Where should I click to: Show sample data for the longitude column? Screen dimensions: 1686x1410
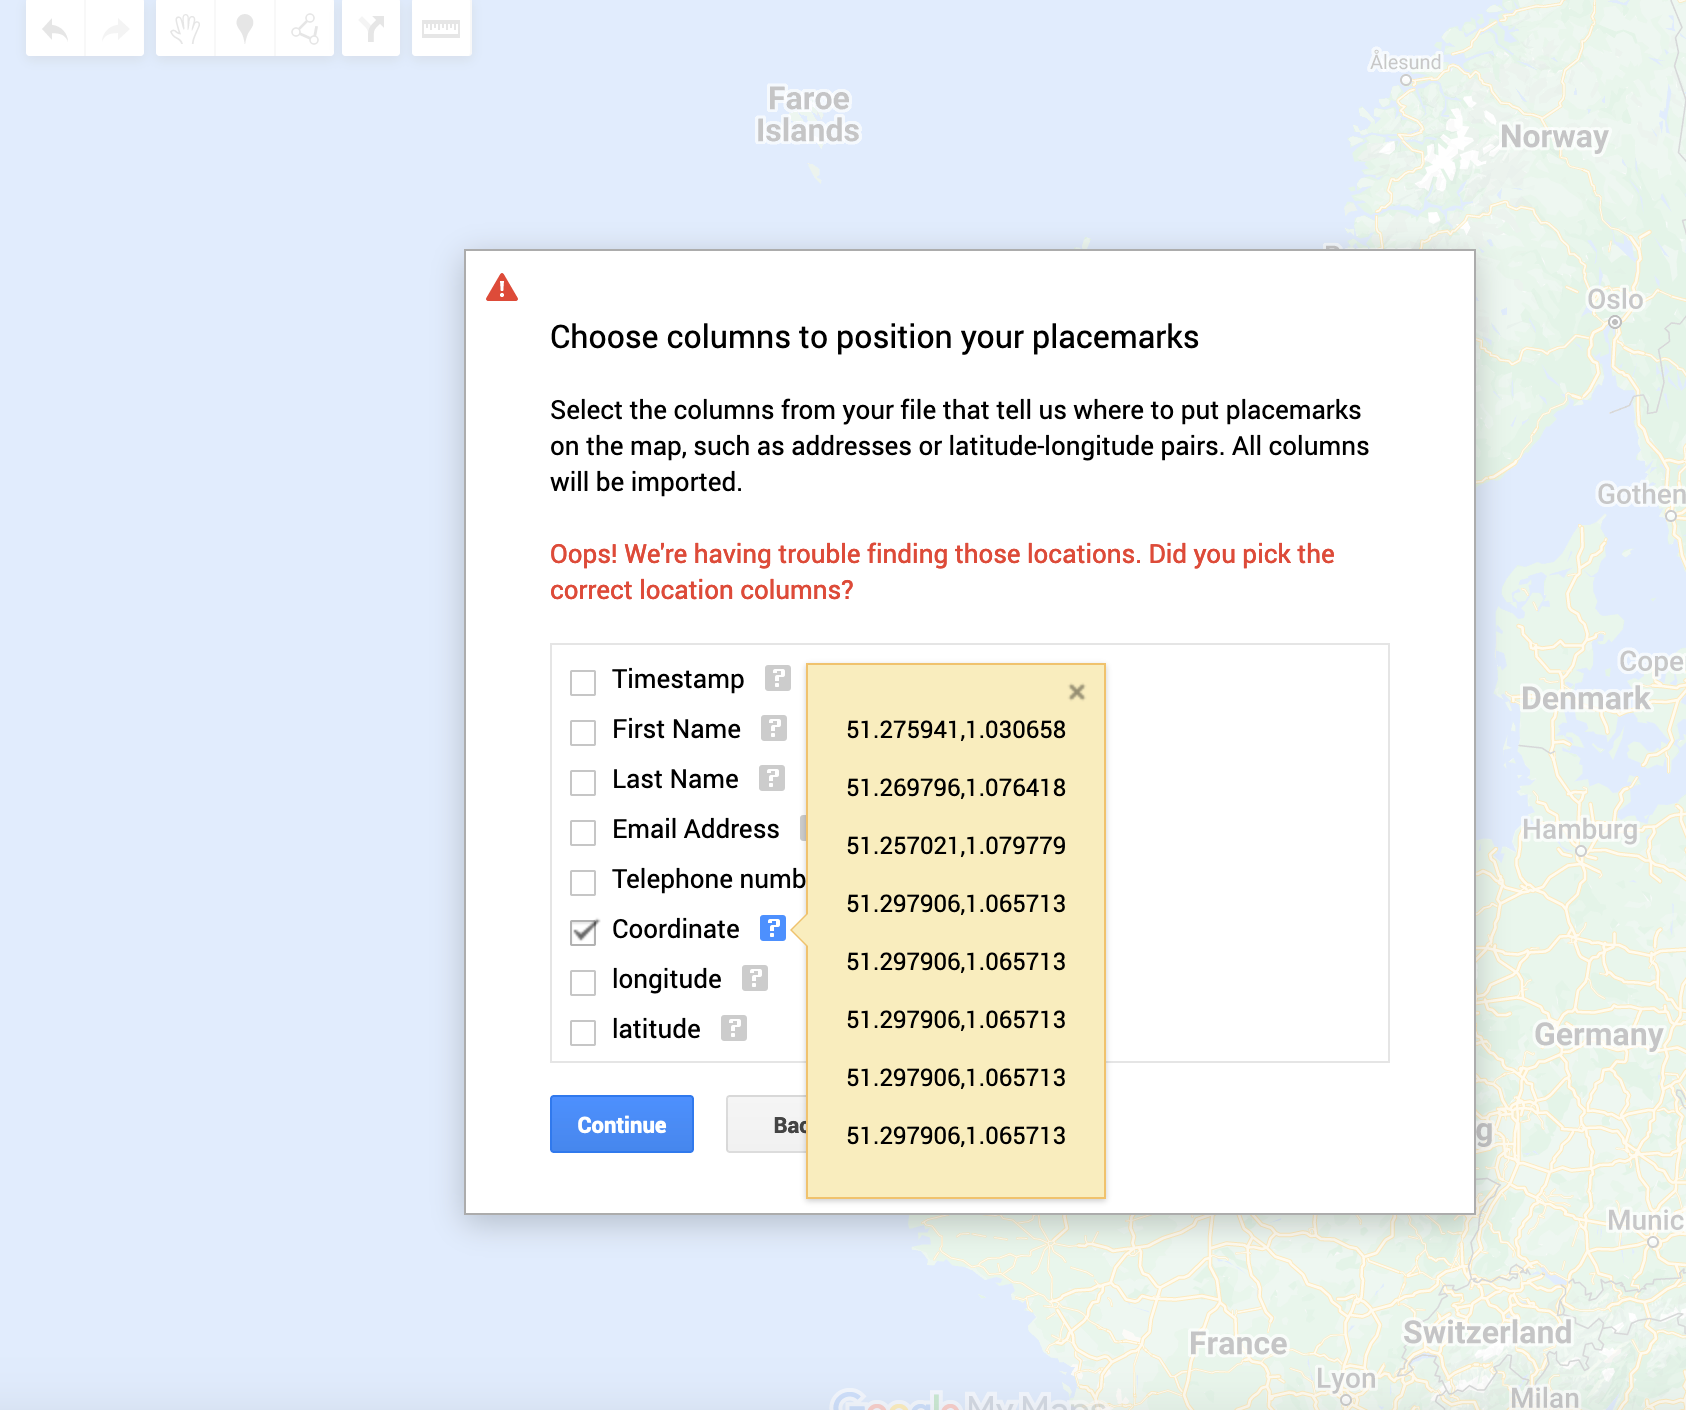755,978
